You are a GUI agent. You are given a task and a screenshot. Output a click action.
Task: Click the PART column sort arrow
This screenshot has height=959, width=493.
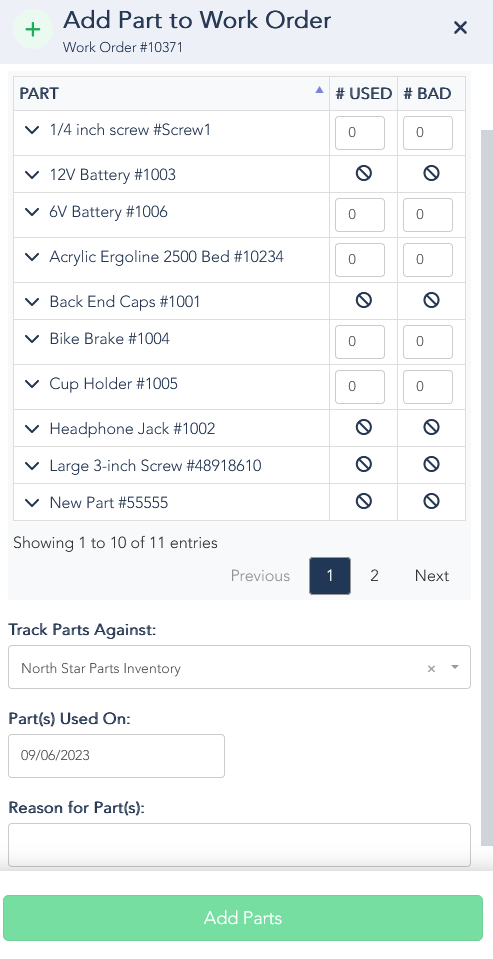click(x=319, y=90)
